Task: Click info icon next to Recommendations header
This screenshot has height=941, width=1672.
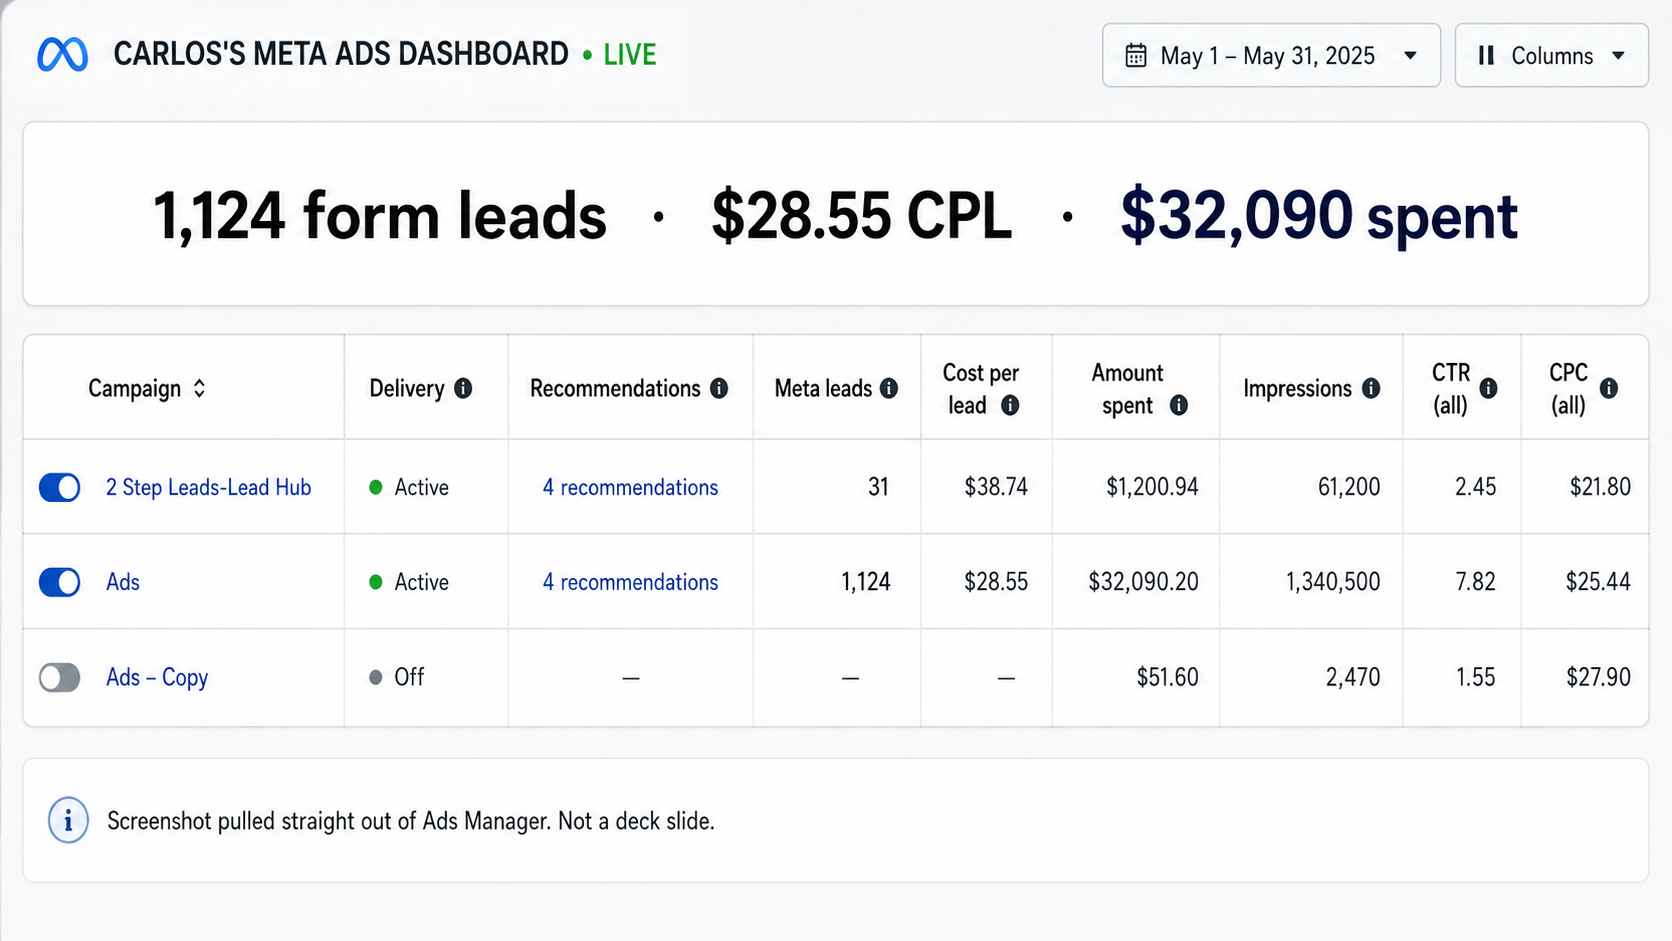Action: [719, 388]
